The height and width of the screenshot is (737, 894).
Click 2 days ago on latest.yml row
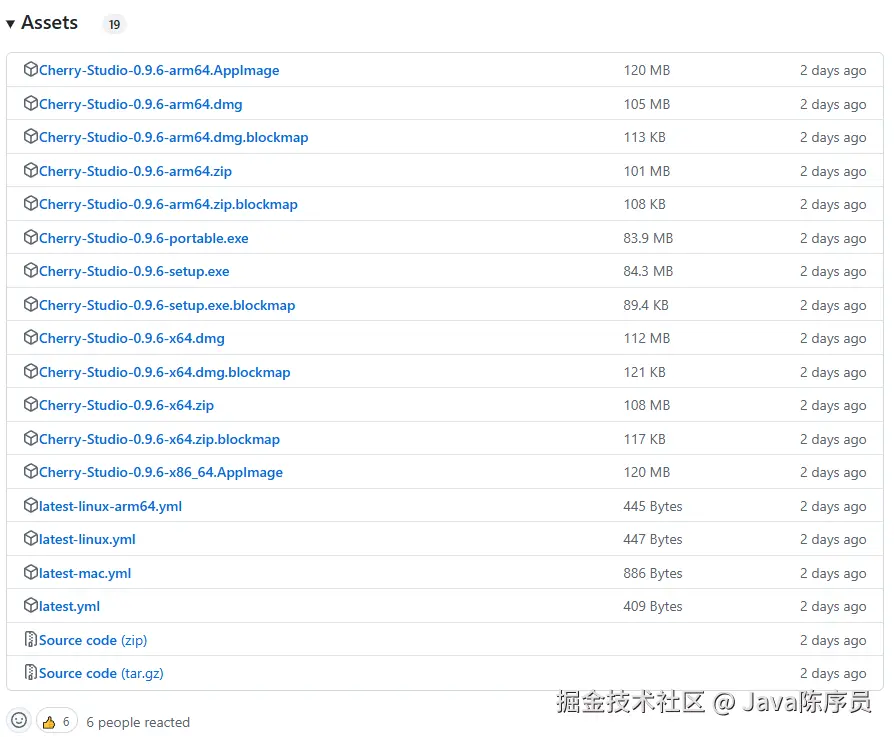point(832,606)
